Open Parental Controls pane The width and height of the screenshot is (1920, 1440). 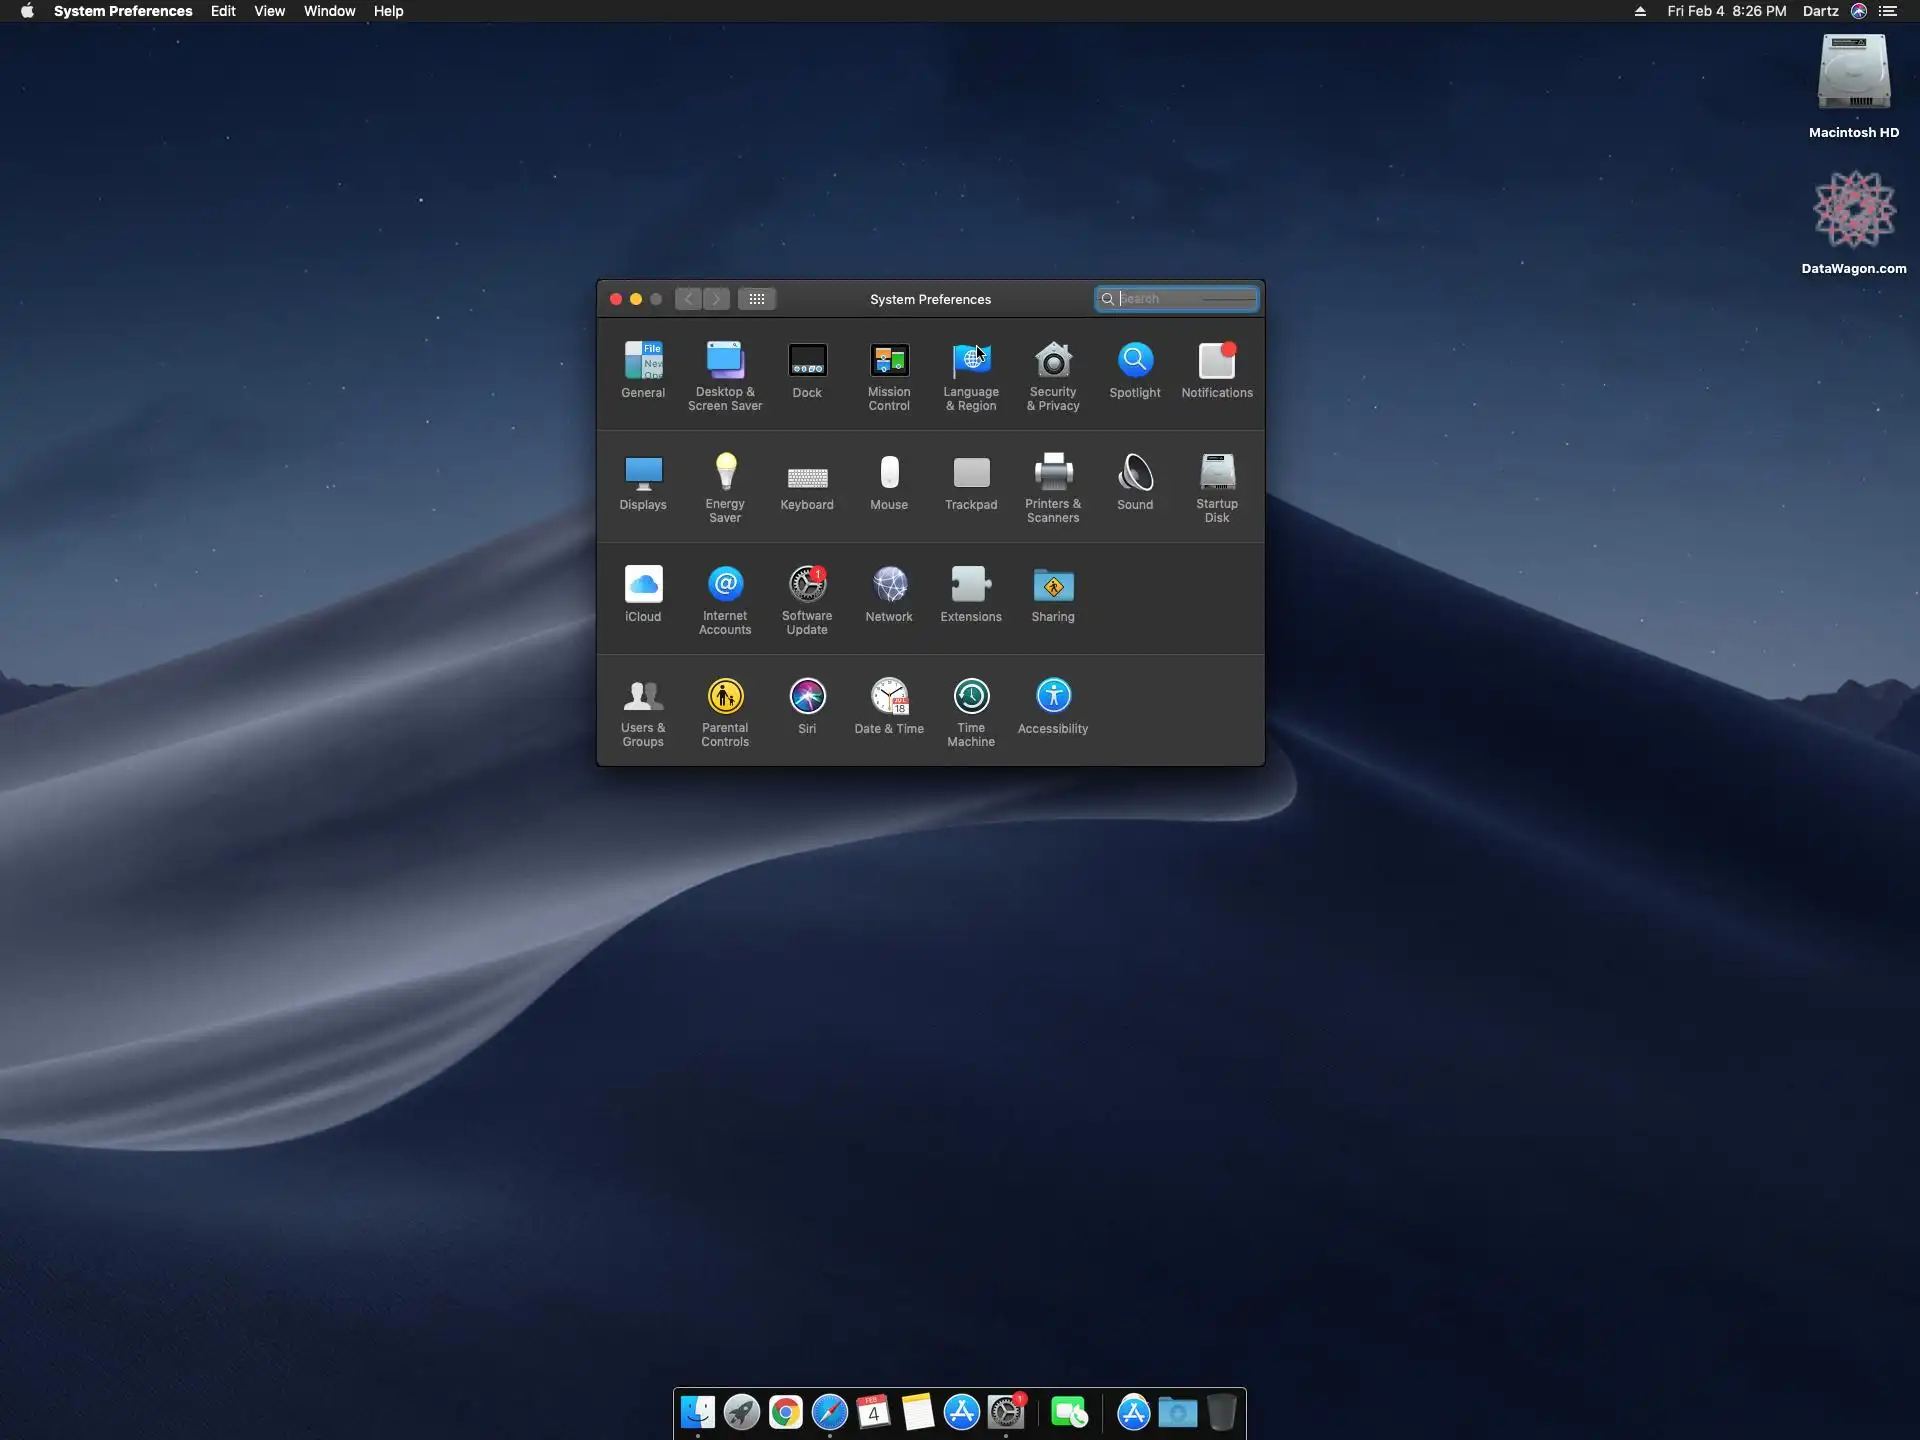pyautogui.click(x=725, y=698)
